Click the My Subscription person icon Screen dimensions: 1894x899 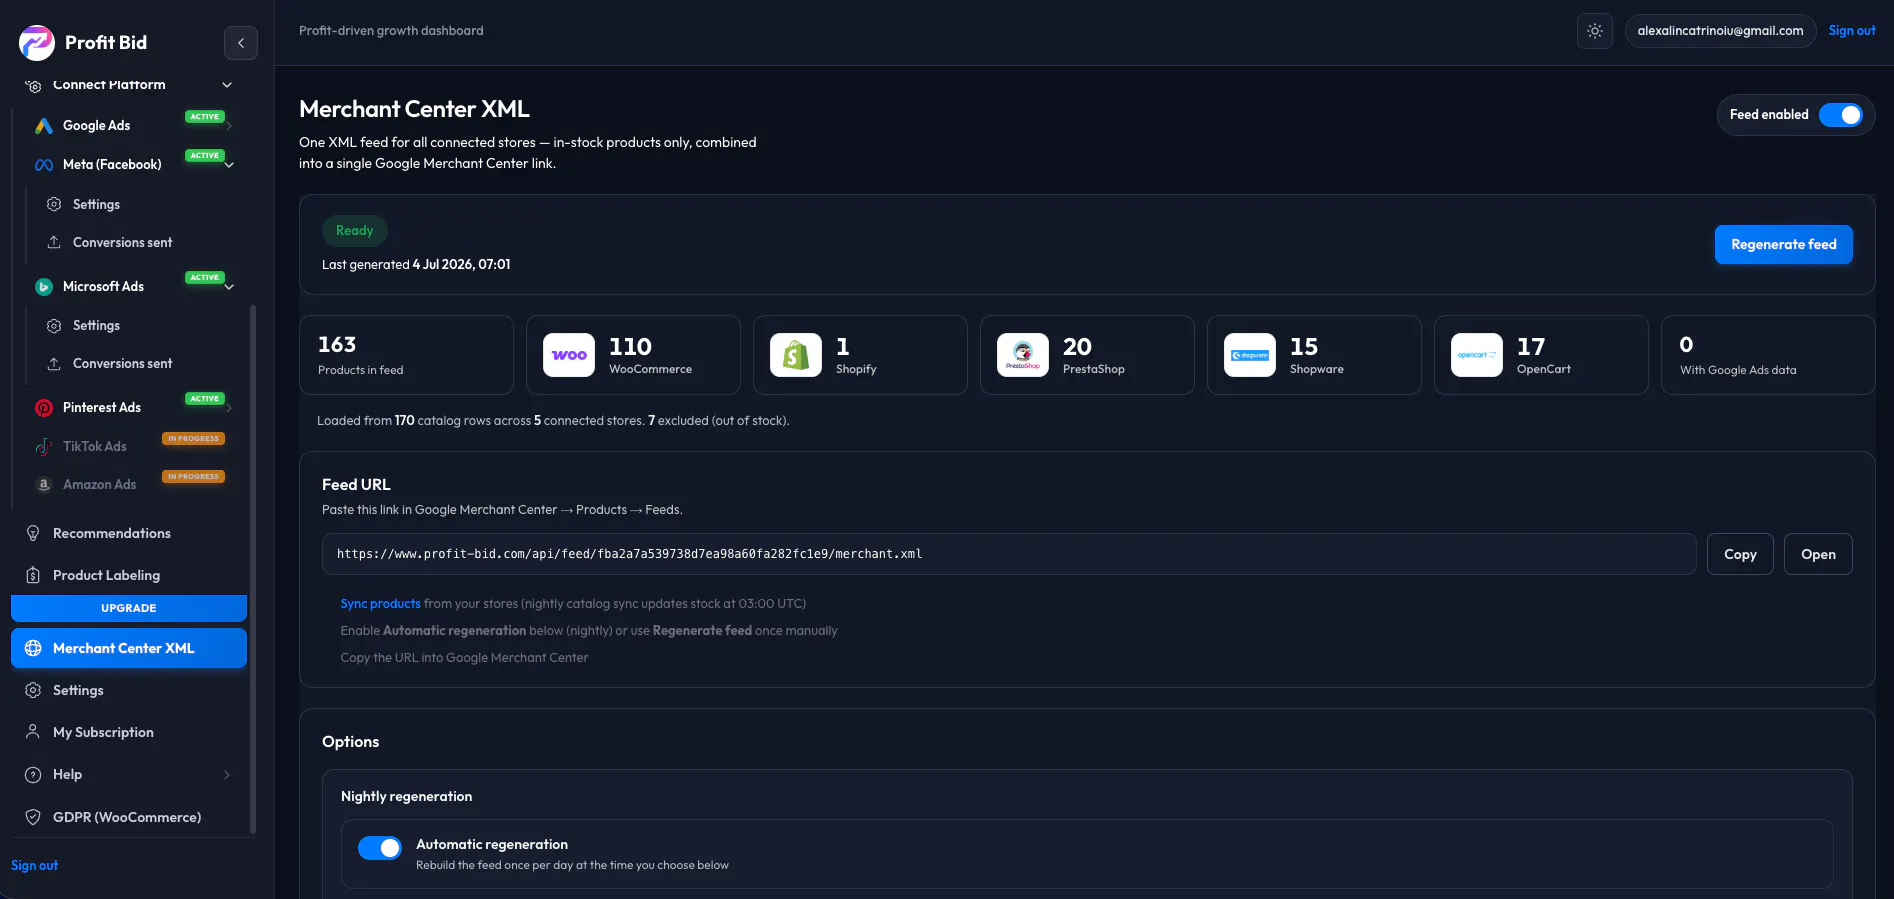(33, 733)
